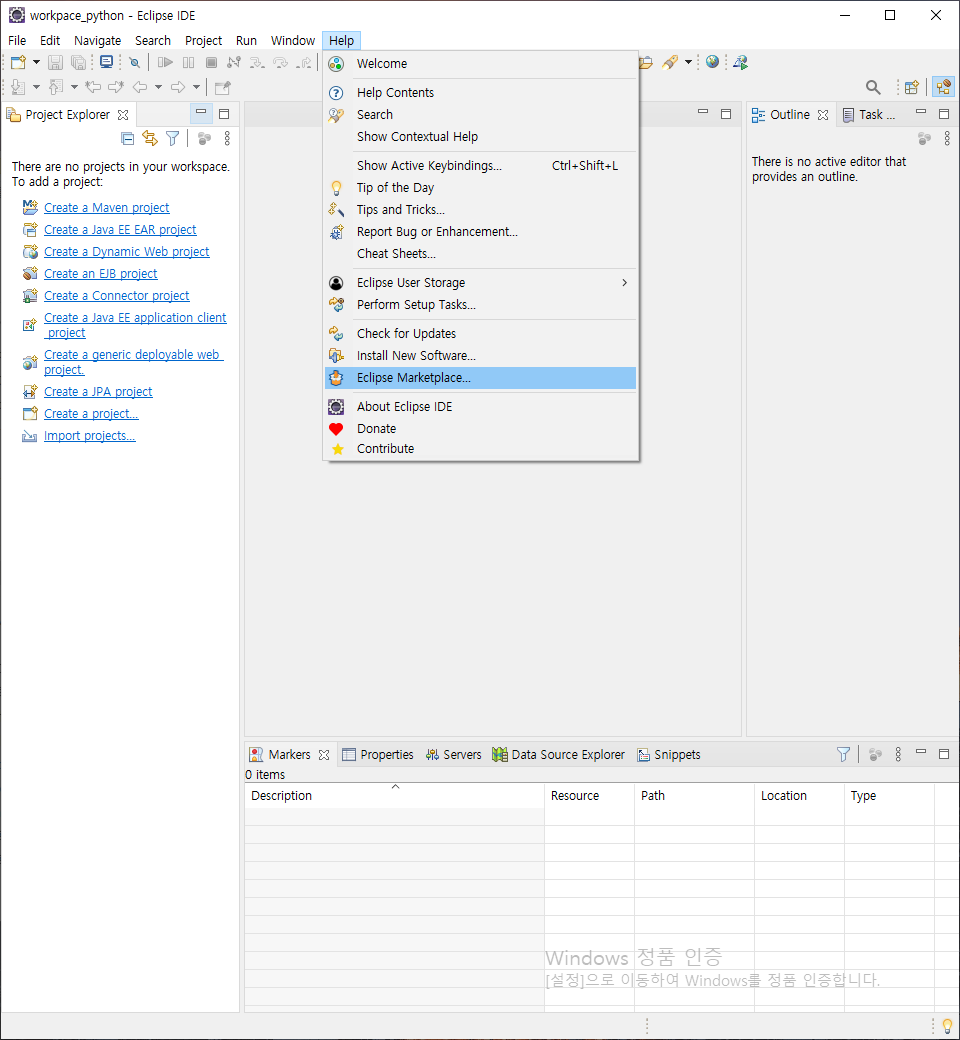The image size is (960, 1040).
Task: Click the Next Edit Location icon
Action: click(x=116, y=87)
